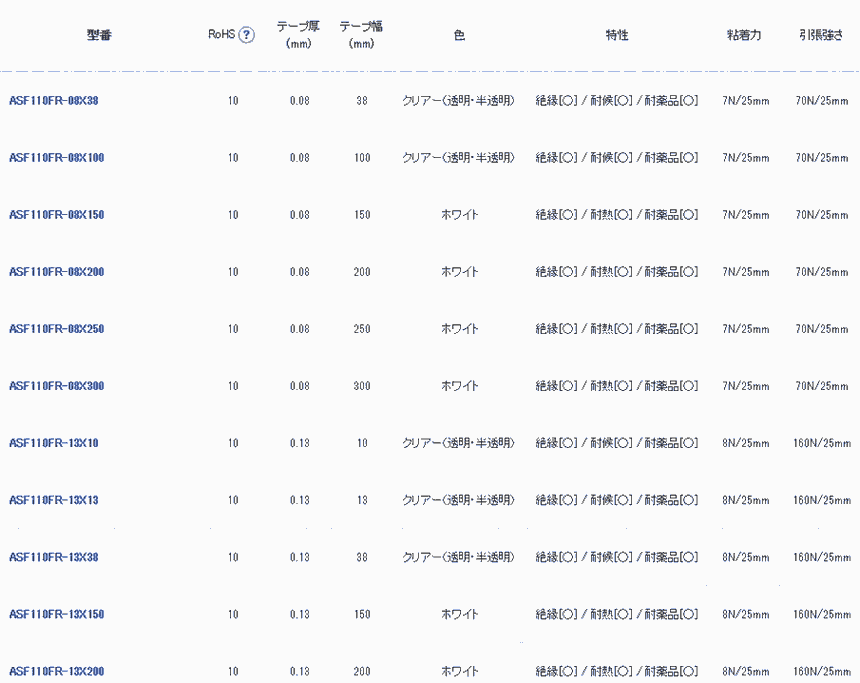Click the ASF110FR-08X150 part number
Screen dimensions: 860x683
coord(57,215)
